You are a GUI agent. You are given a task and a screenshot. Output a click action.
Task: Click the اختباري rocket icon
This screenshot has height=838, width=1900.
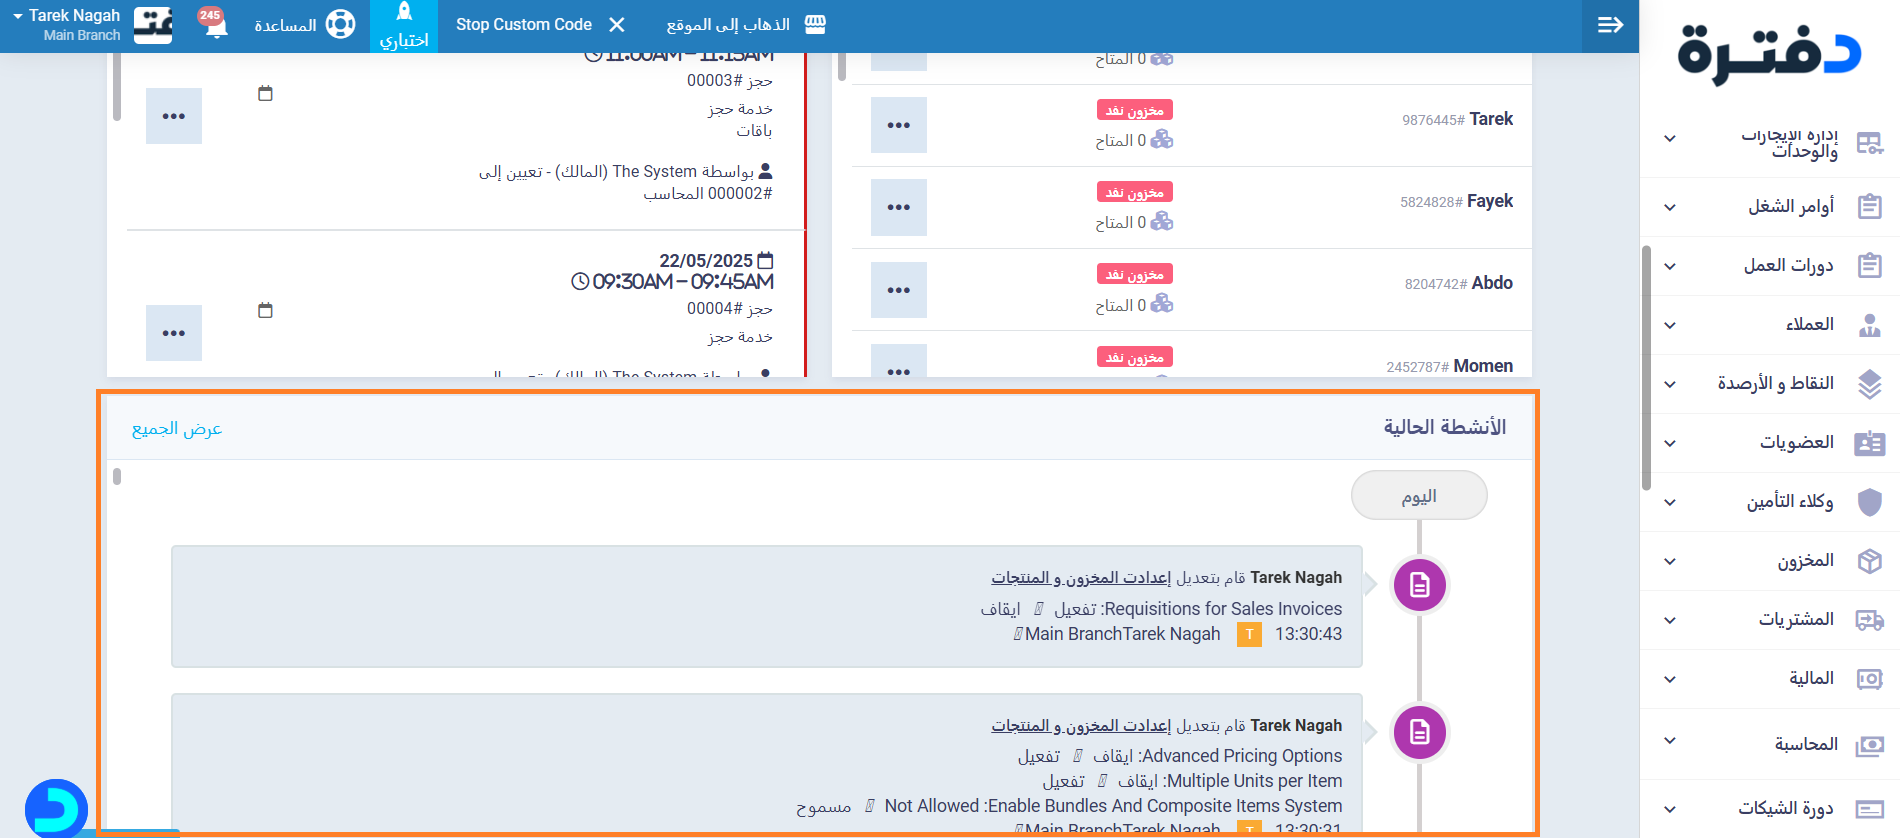click(404, 13)
